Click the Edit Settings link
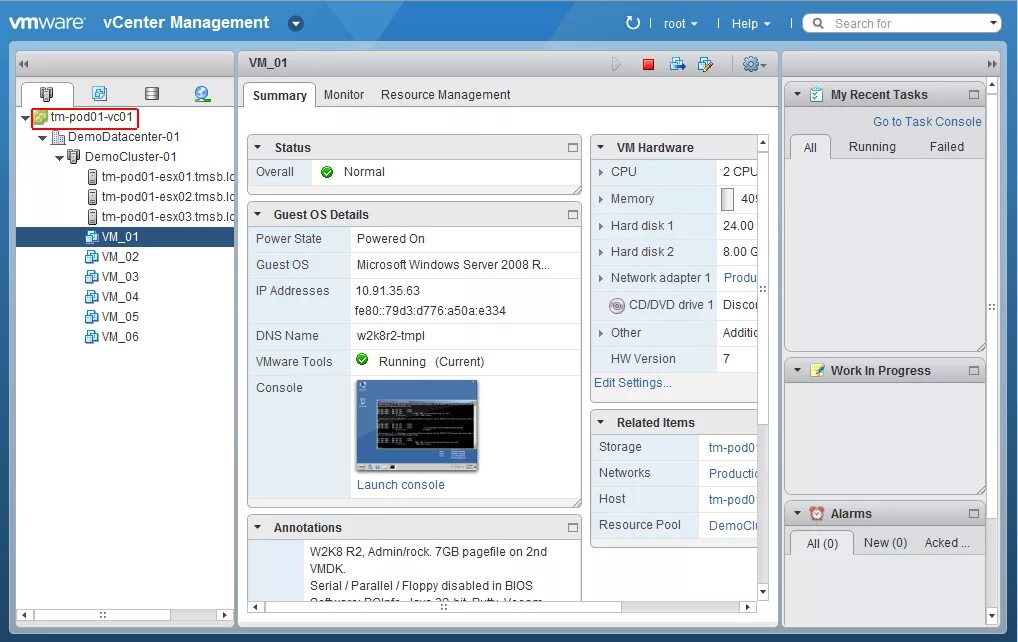 632,383
